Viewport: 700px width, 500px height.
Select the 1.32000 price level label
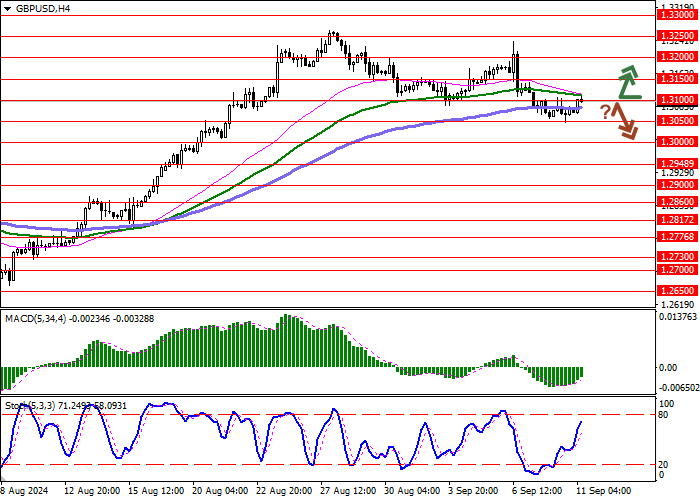pyautogui.click(x=678, y=57)
